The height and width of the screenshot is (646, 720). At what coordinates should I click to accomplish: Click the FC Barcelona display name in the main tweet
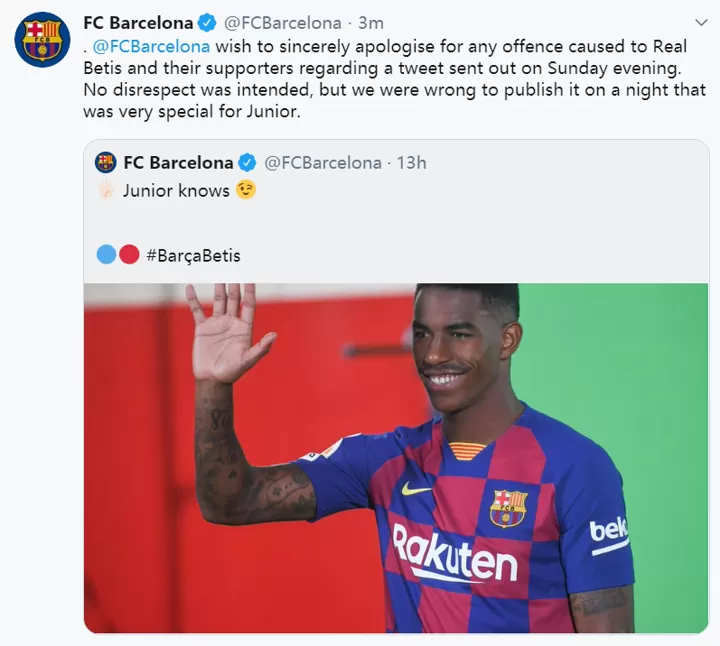point(139,22)
